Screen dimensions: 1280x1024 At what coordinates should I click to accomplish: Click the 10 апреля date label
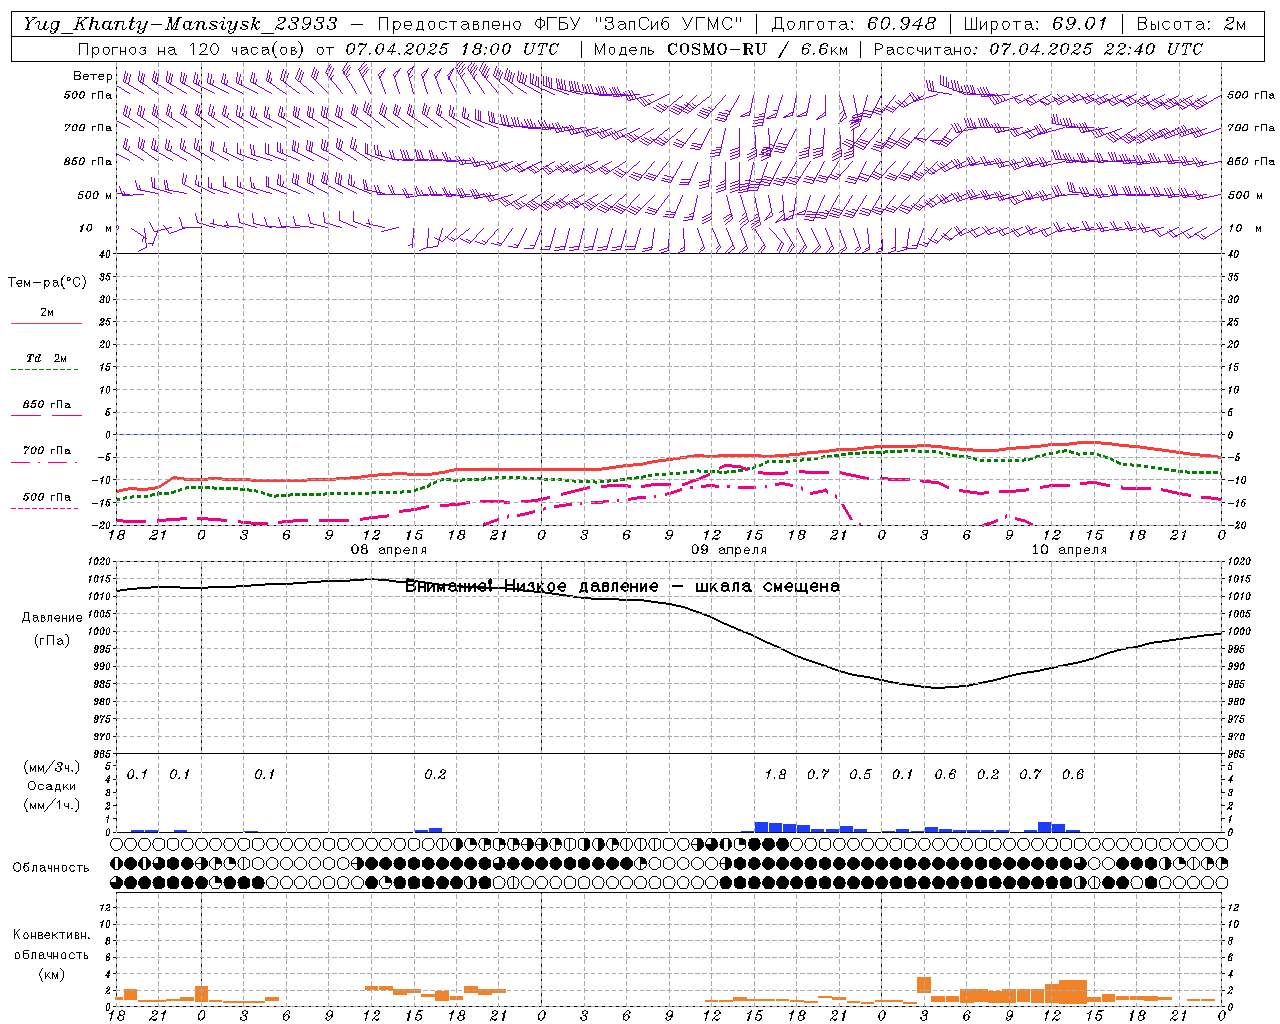pos(1069,550)
